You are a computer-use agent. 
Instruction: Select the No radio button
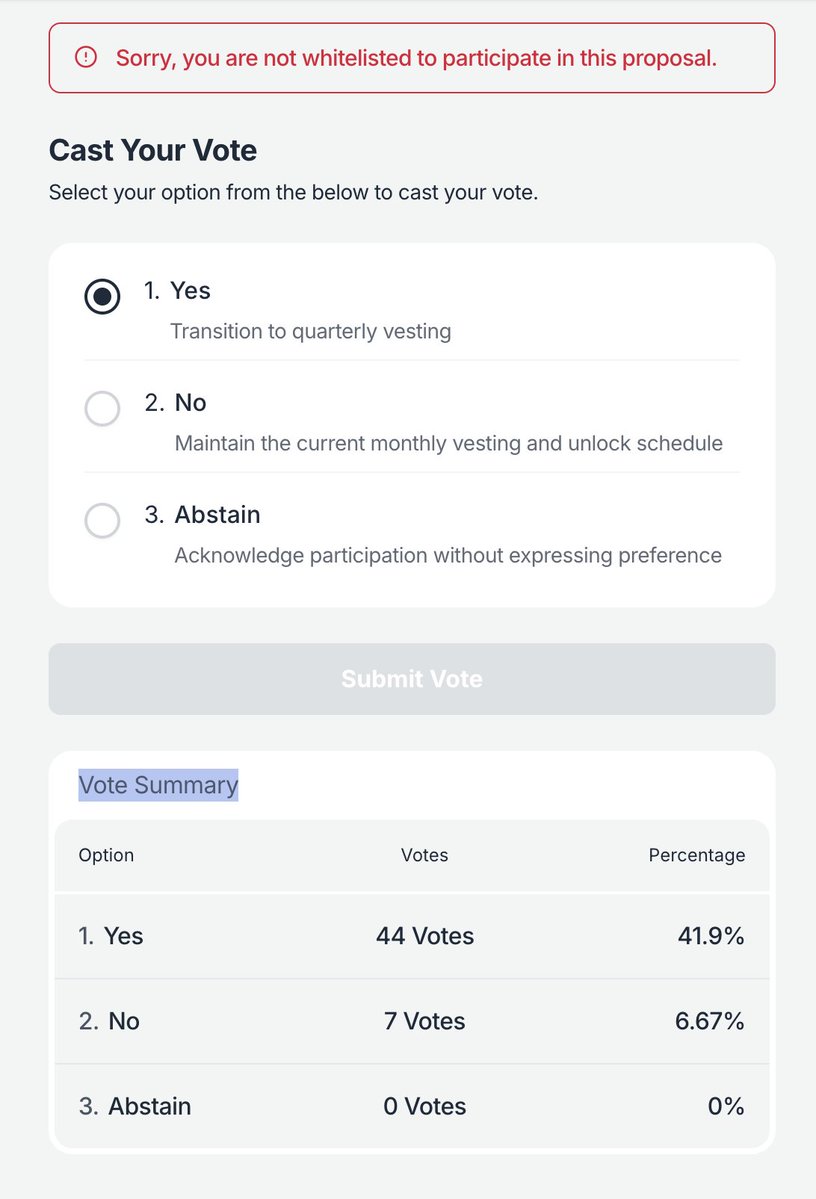(x=102, y=408)
